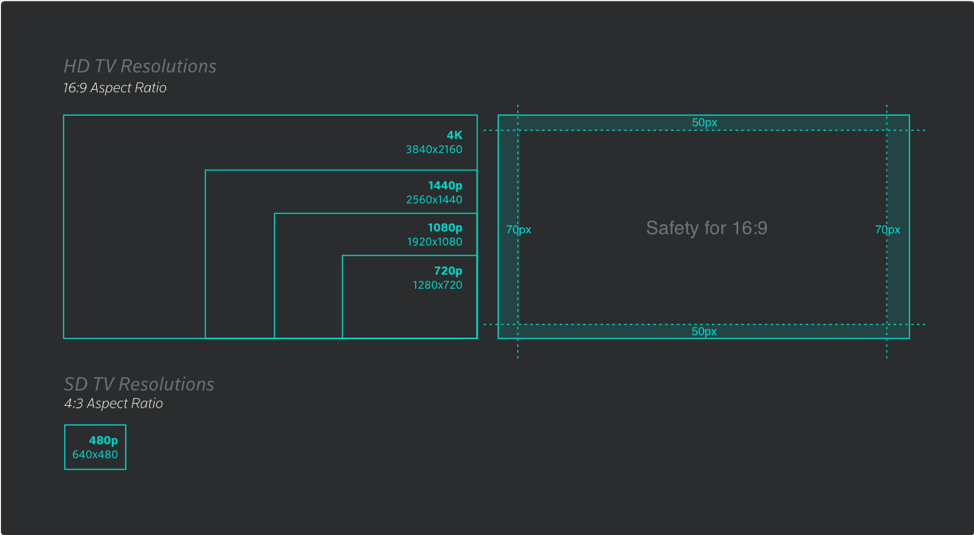This screenshot has width=974, height=535.
Task: Click the 'Safety for 16:9' label
Action: pos(707,228)
